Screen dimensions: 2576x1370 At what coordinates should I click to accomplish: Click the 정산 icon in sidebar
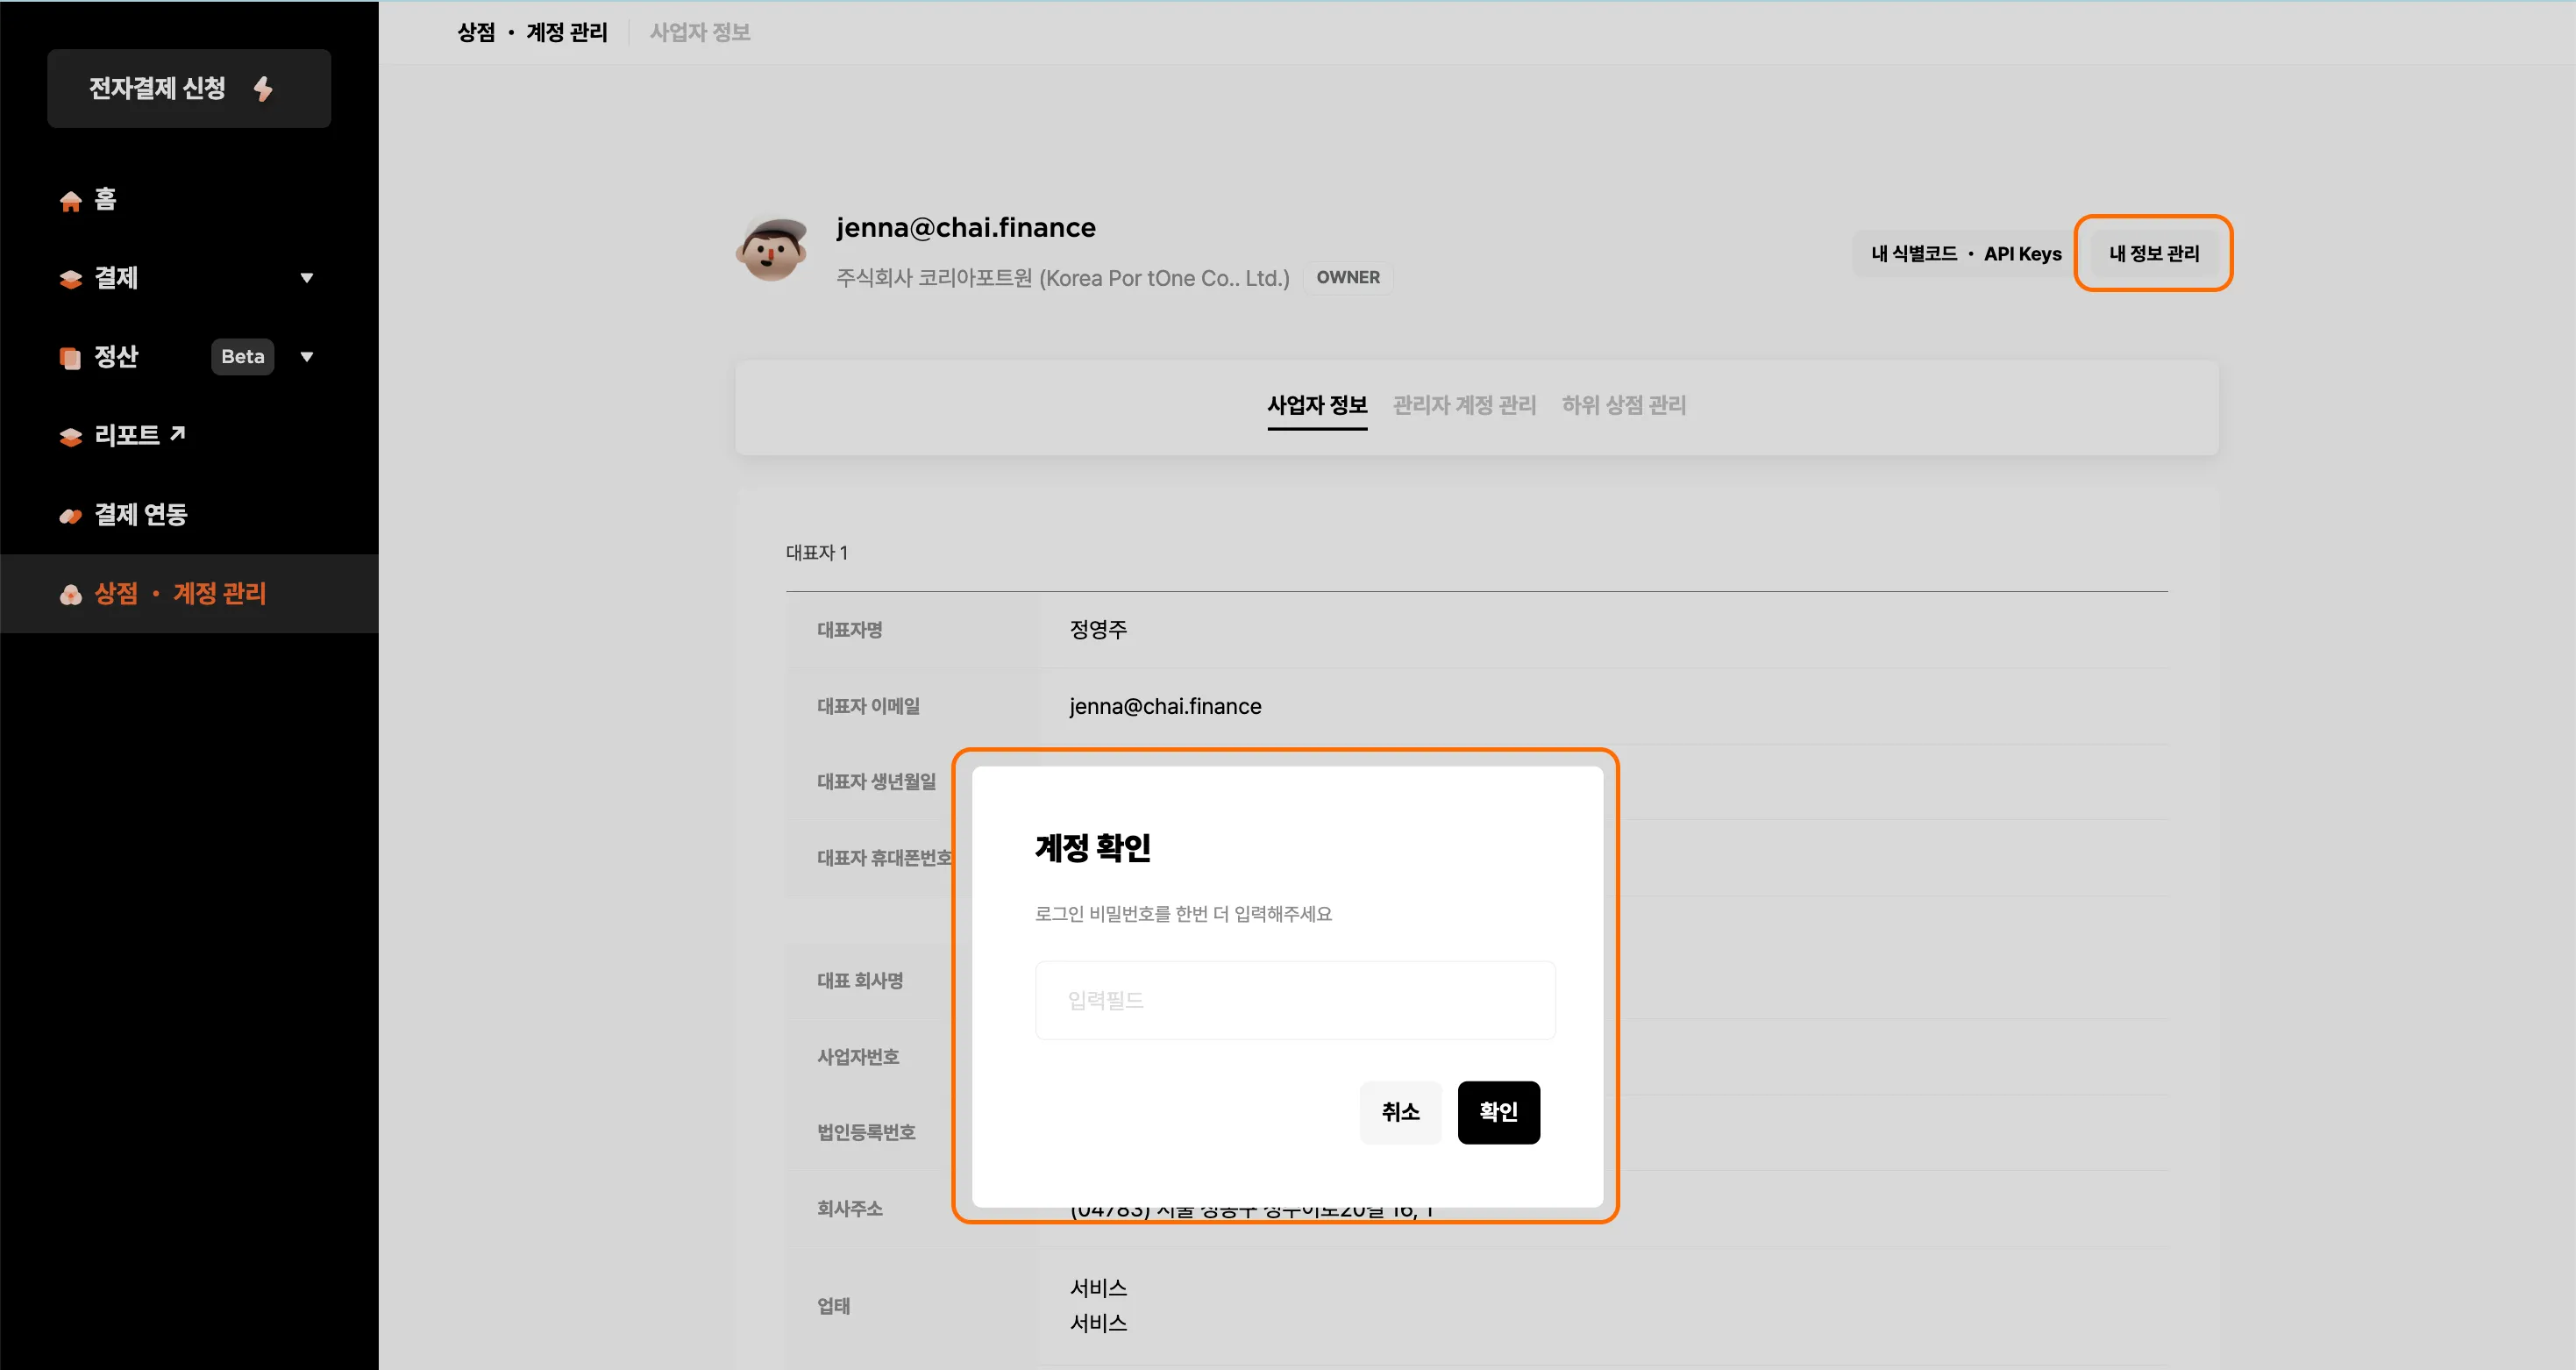click(70, 358)
